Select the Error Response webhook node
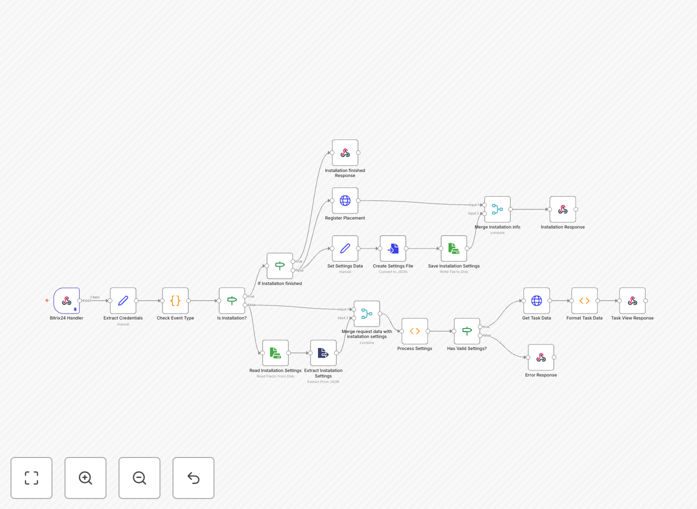The image size is (697, 509). coord(541,357)
